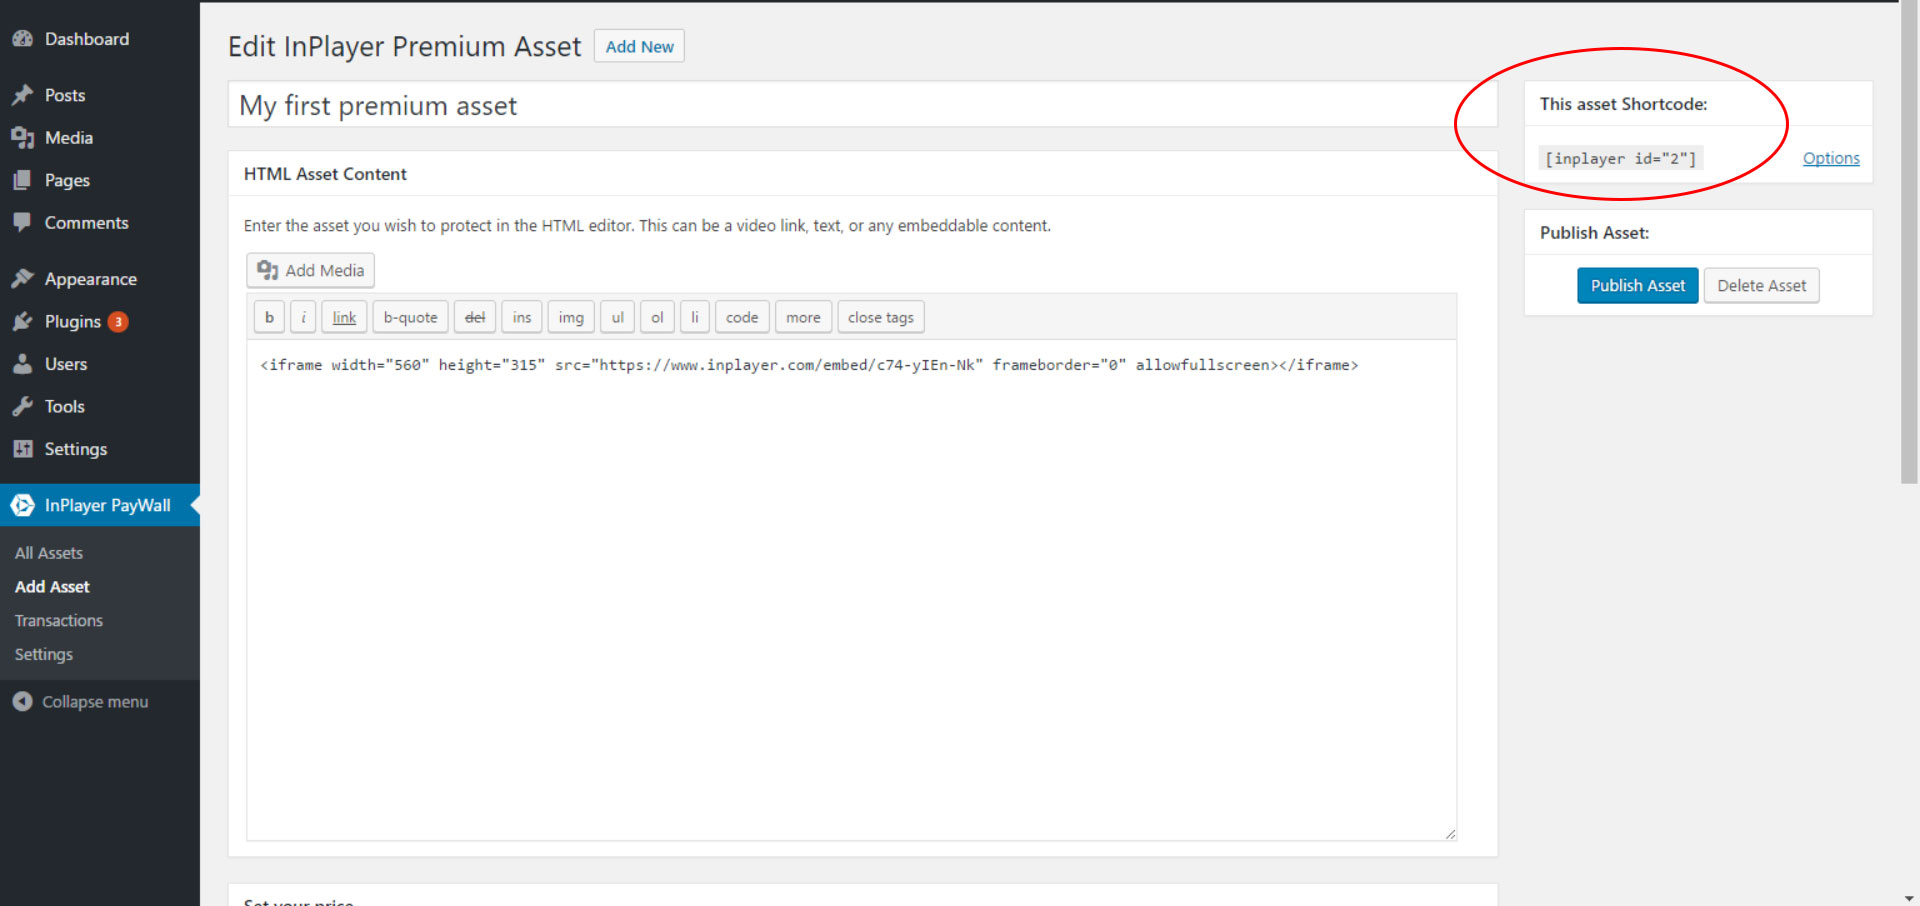The width and height of the screenshot is (1920, 906).
Task: Select InPlayer PayWall menu item
Action: coord(100,505)
